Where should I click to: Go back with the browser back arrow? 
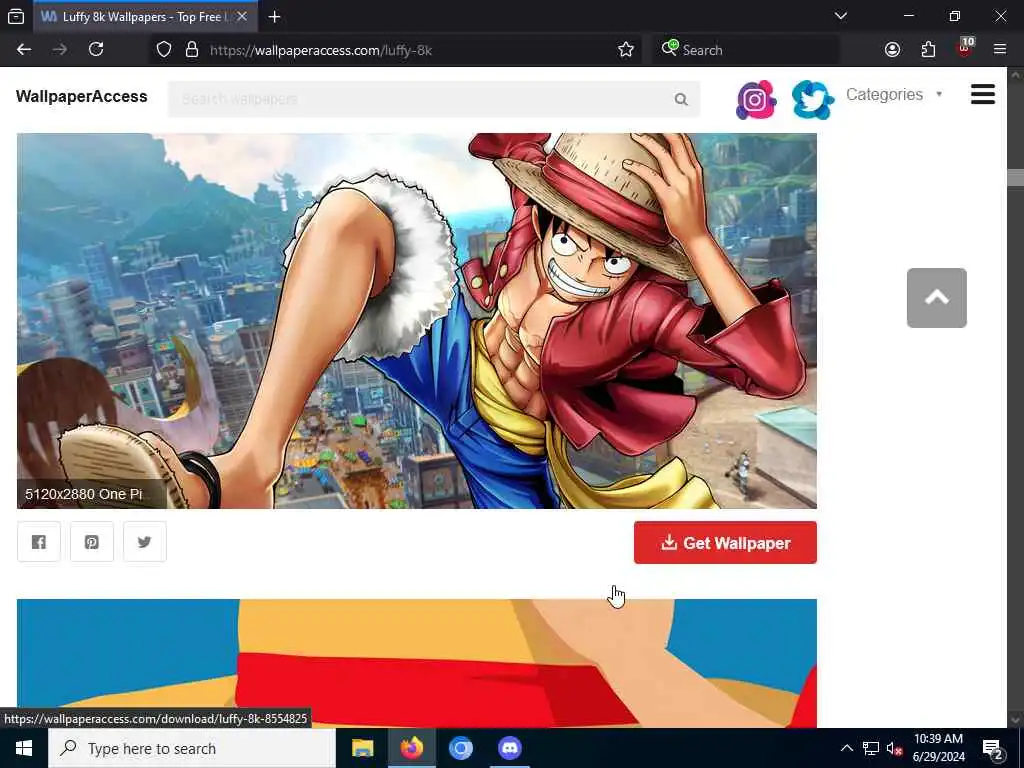click(24, 50)
